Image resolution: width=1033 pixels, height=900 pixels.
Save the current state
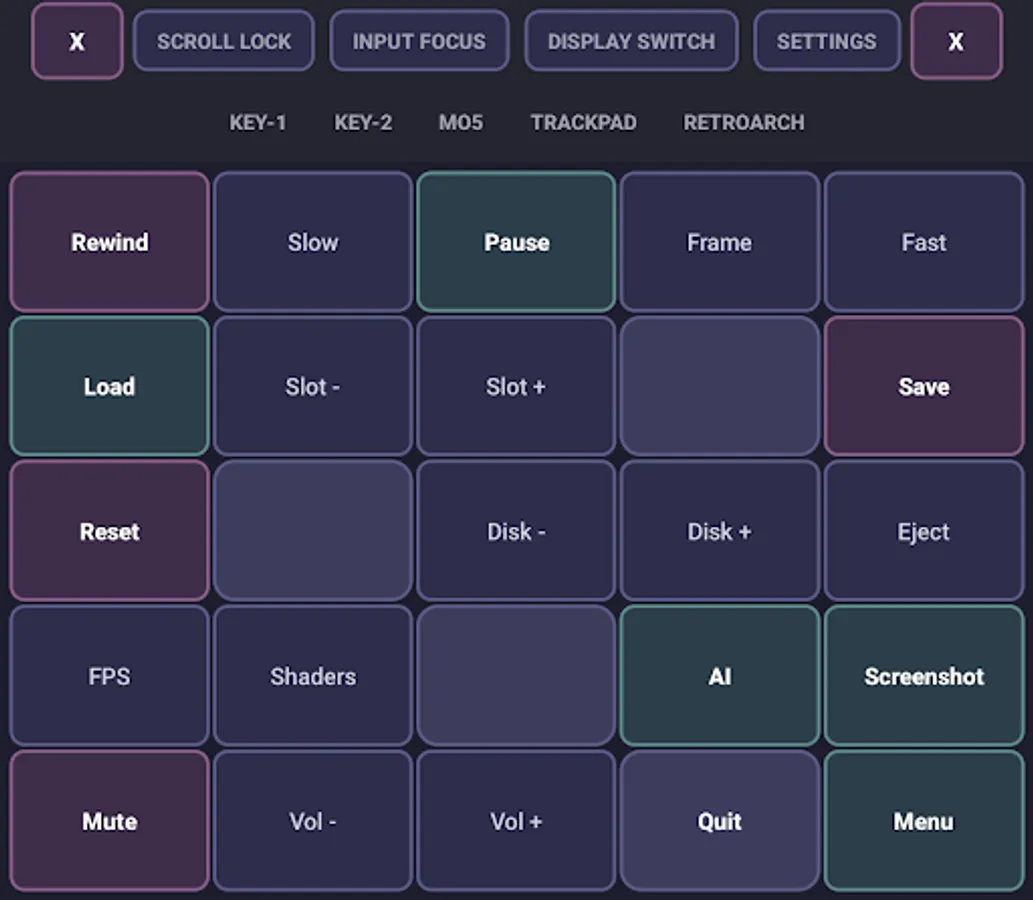[x=923, y=387]
